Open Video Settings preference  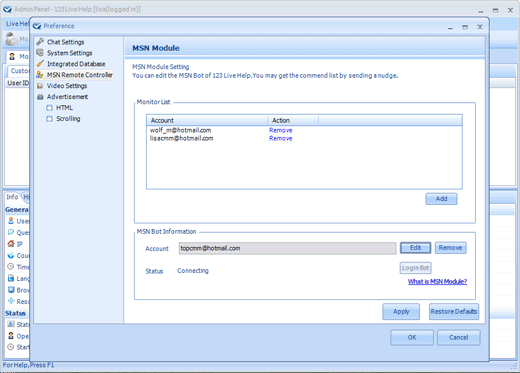67,86
